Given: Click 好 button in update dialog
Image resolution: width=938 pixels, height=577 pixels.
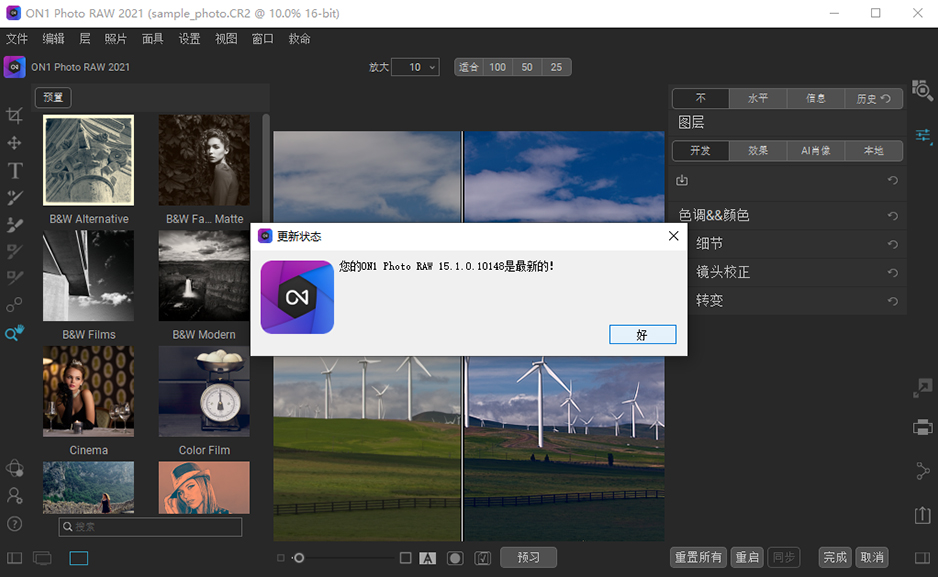Looking at the screenshot, I should click(642, 335).
